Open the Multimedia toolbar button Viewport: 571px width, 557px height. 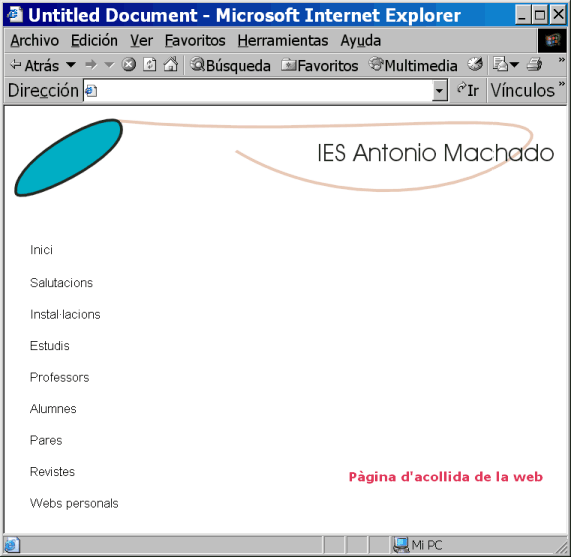(x=413, y=65)
